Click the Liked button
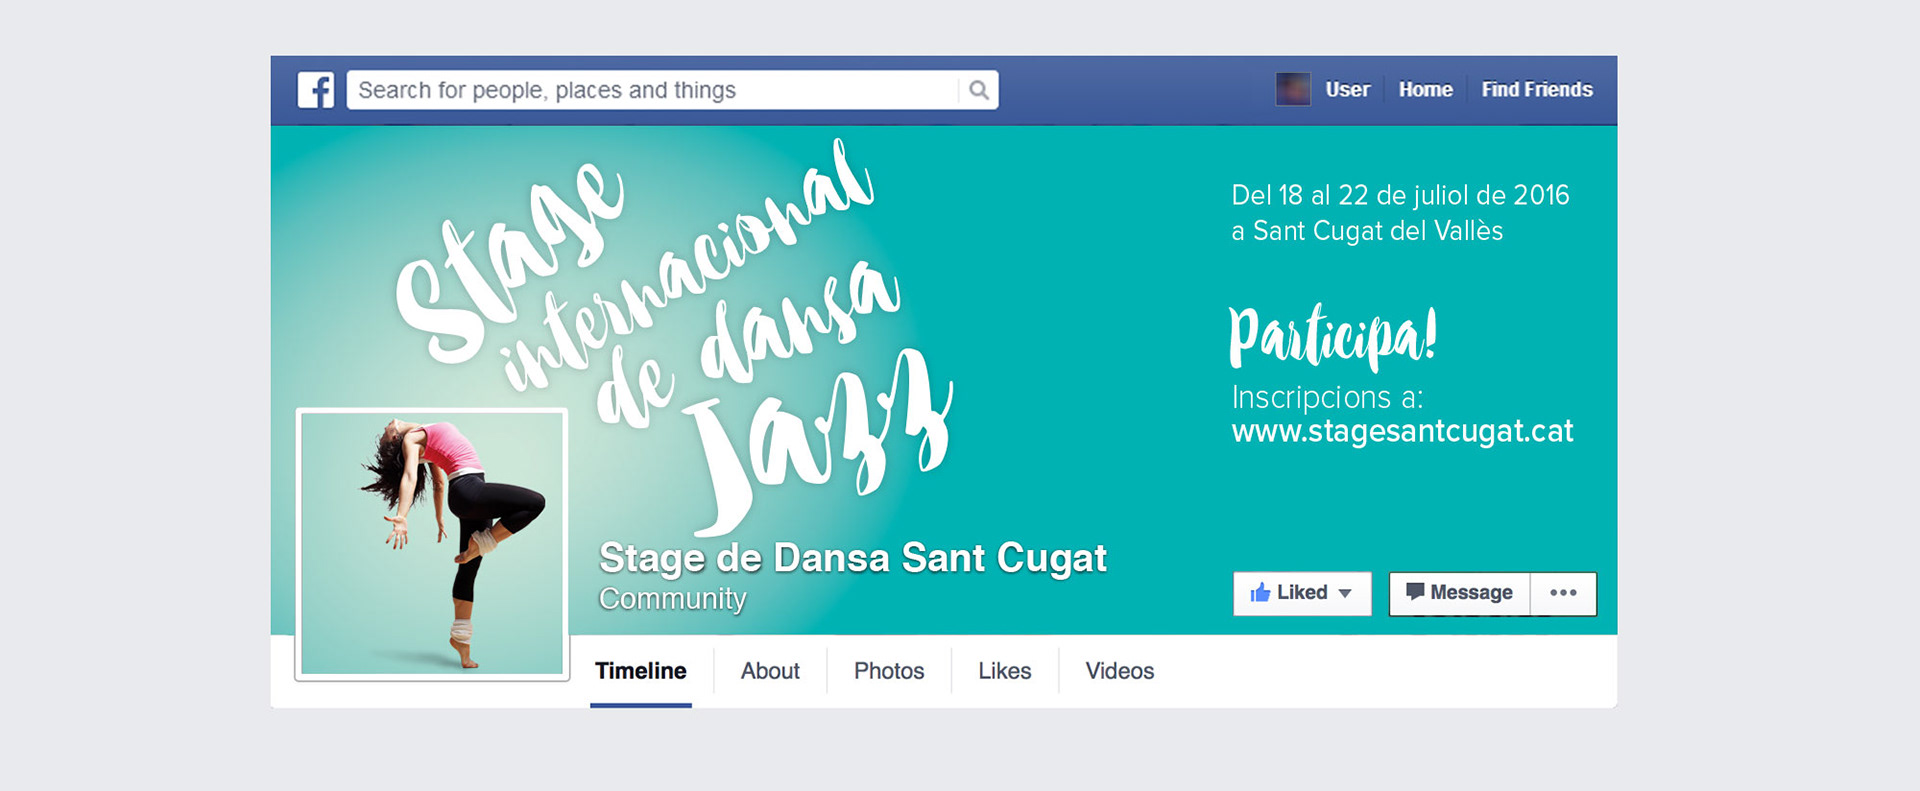 (1302, 593)
